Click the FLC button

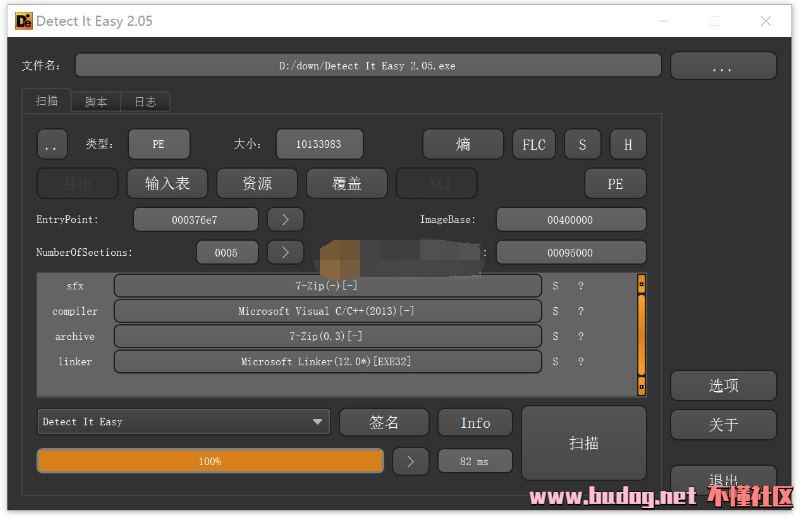tap(534, 145)
